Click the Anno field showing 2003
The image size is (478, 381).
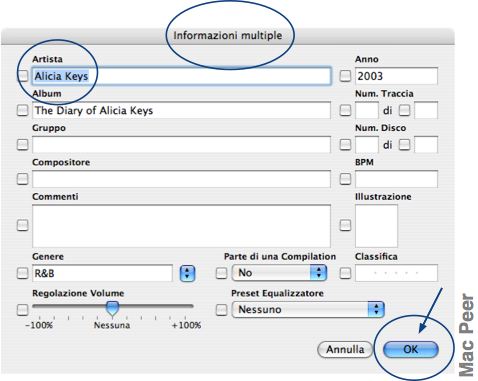[x=396, y=76]
